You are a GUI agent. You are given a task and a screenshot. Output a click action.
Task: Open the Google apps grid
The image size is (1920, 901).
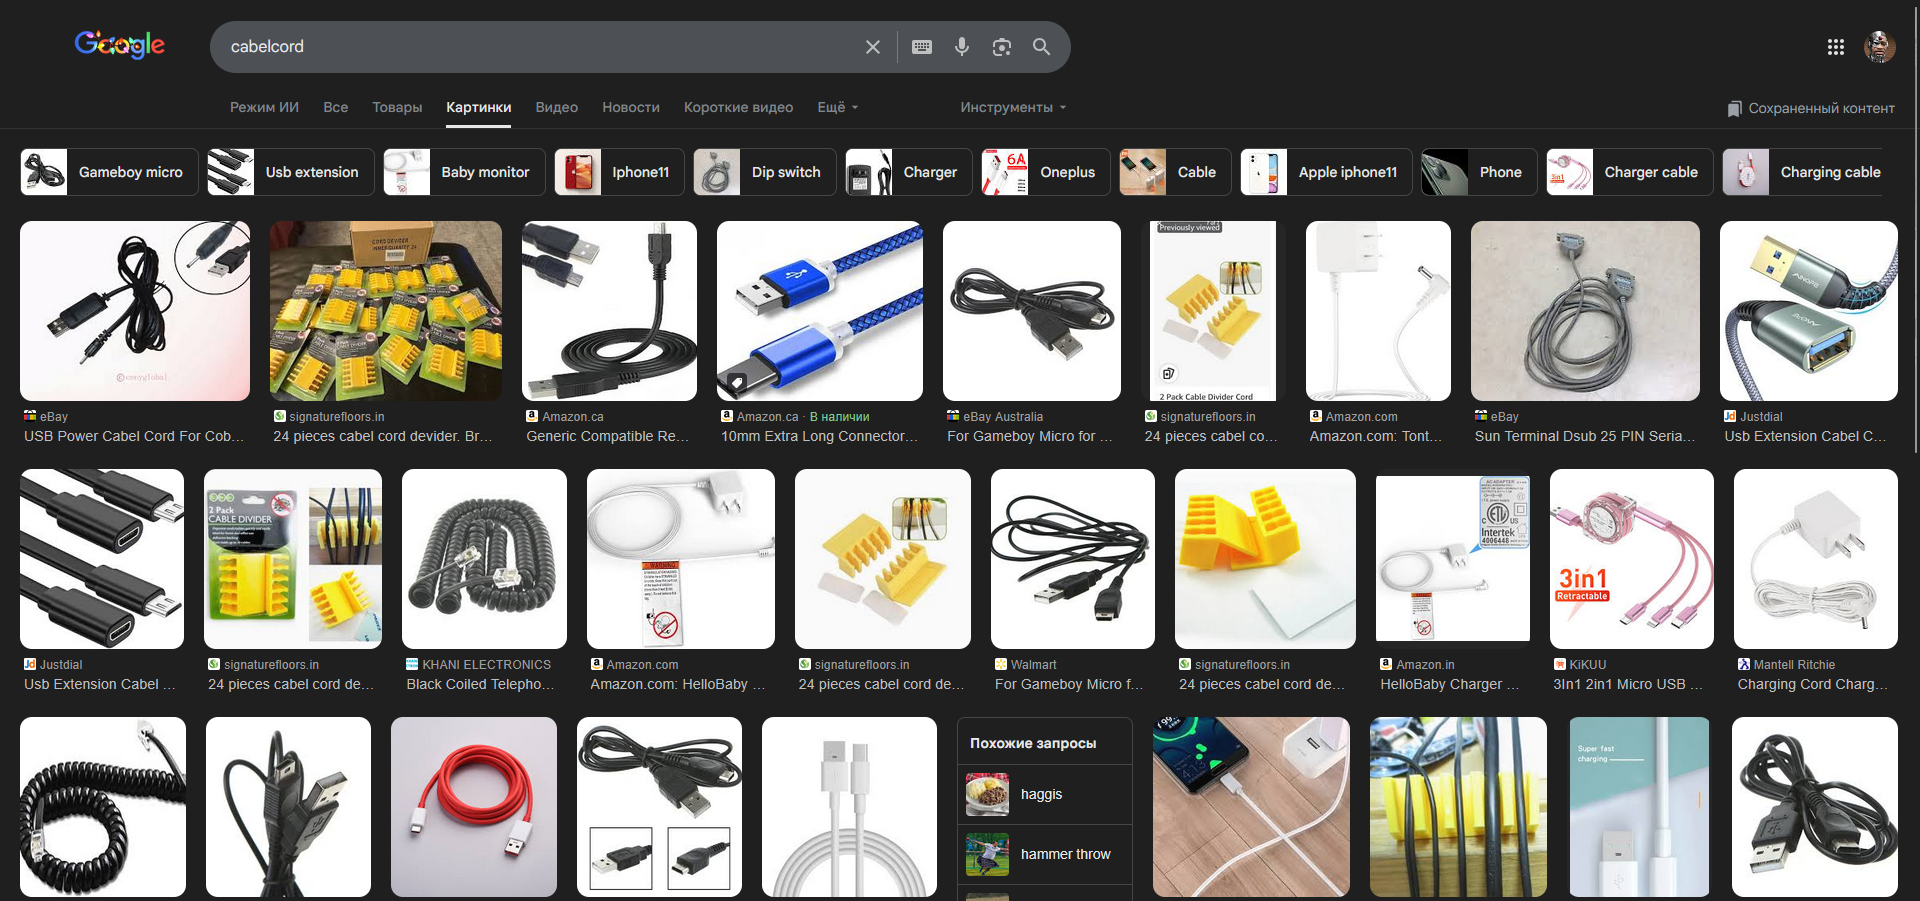coord(1835,47)
